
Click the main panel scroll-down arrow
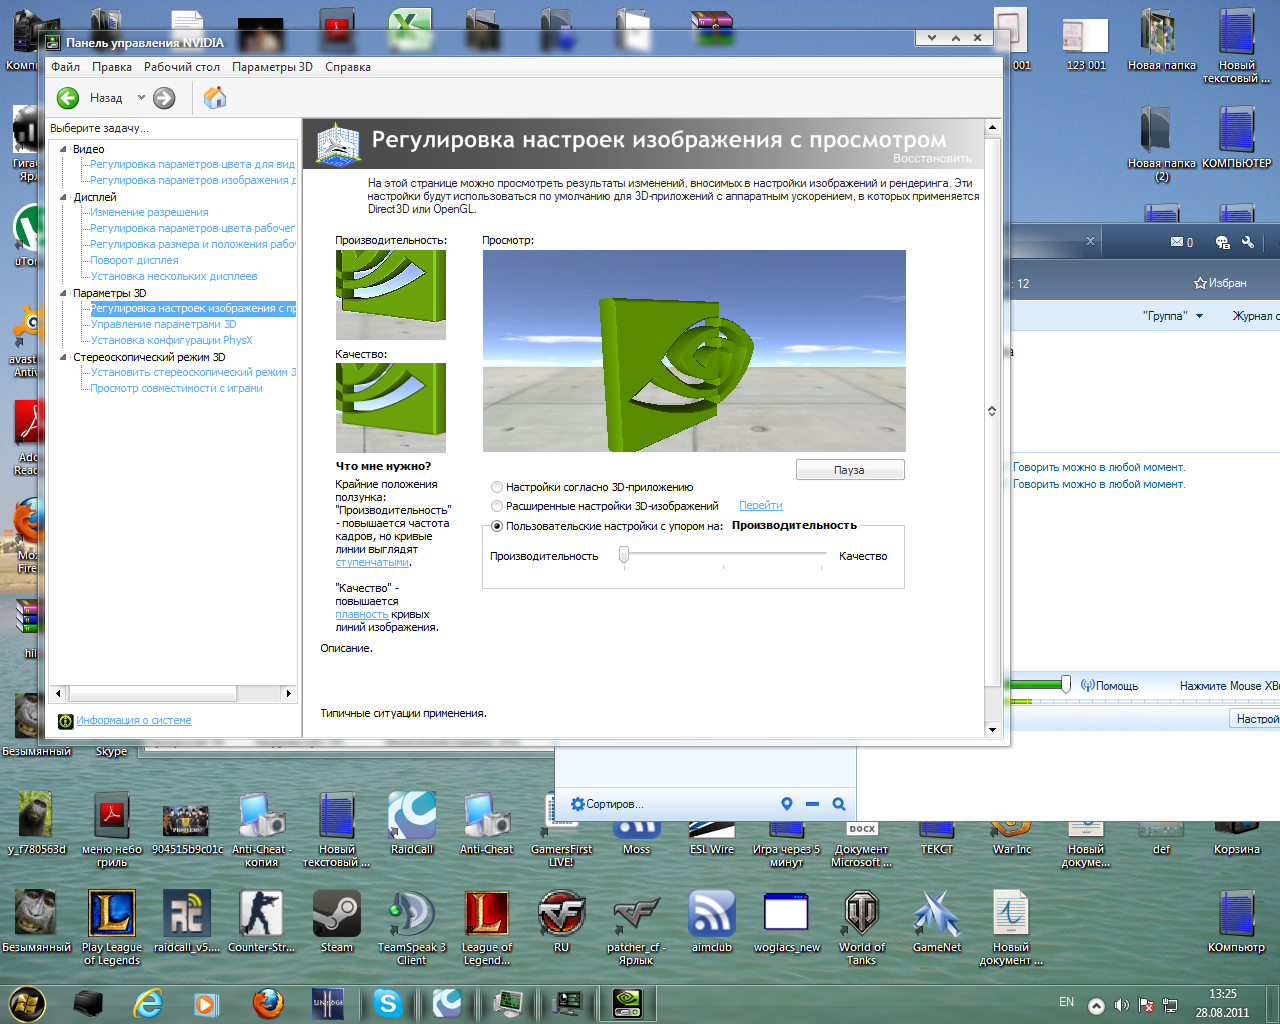click(992, 730)
